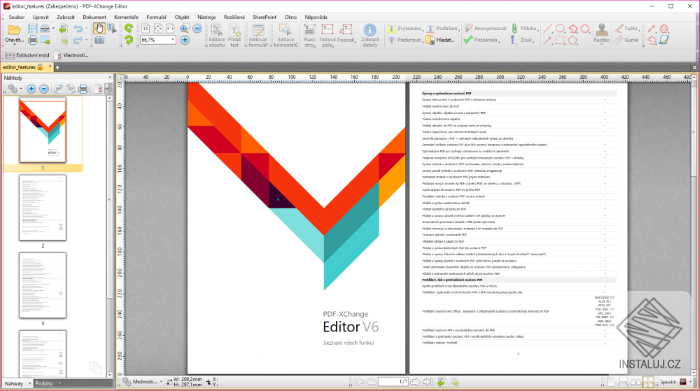Go to next page arrow in status bar

coord(415,382)
